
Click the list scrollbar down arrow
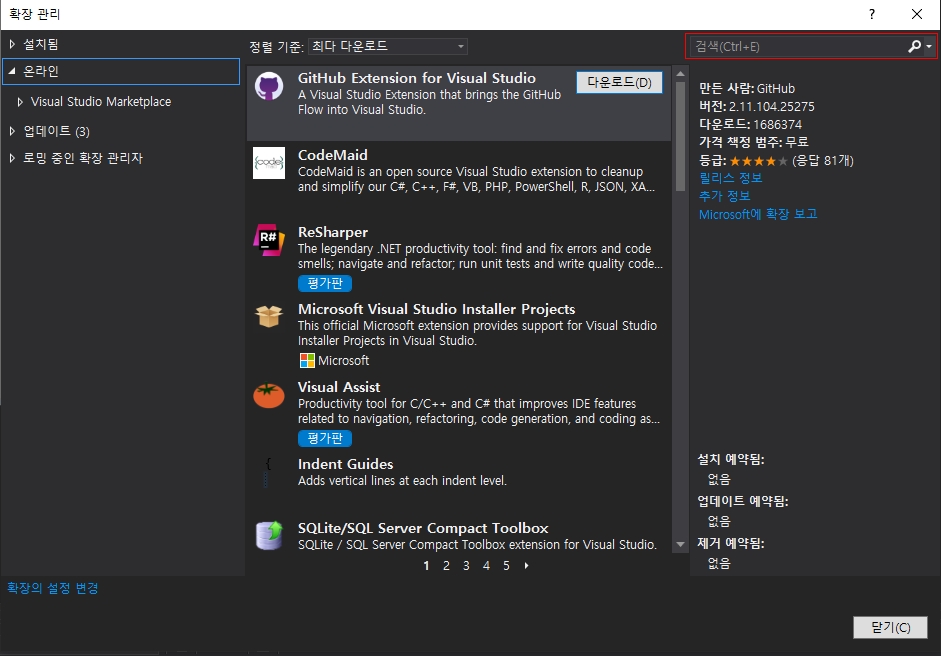(680, 544)
